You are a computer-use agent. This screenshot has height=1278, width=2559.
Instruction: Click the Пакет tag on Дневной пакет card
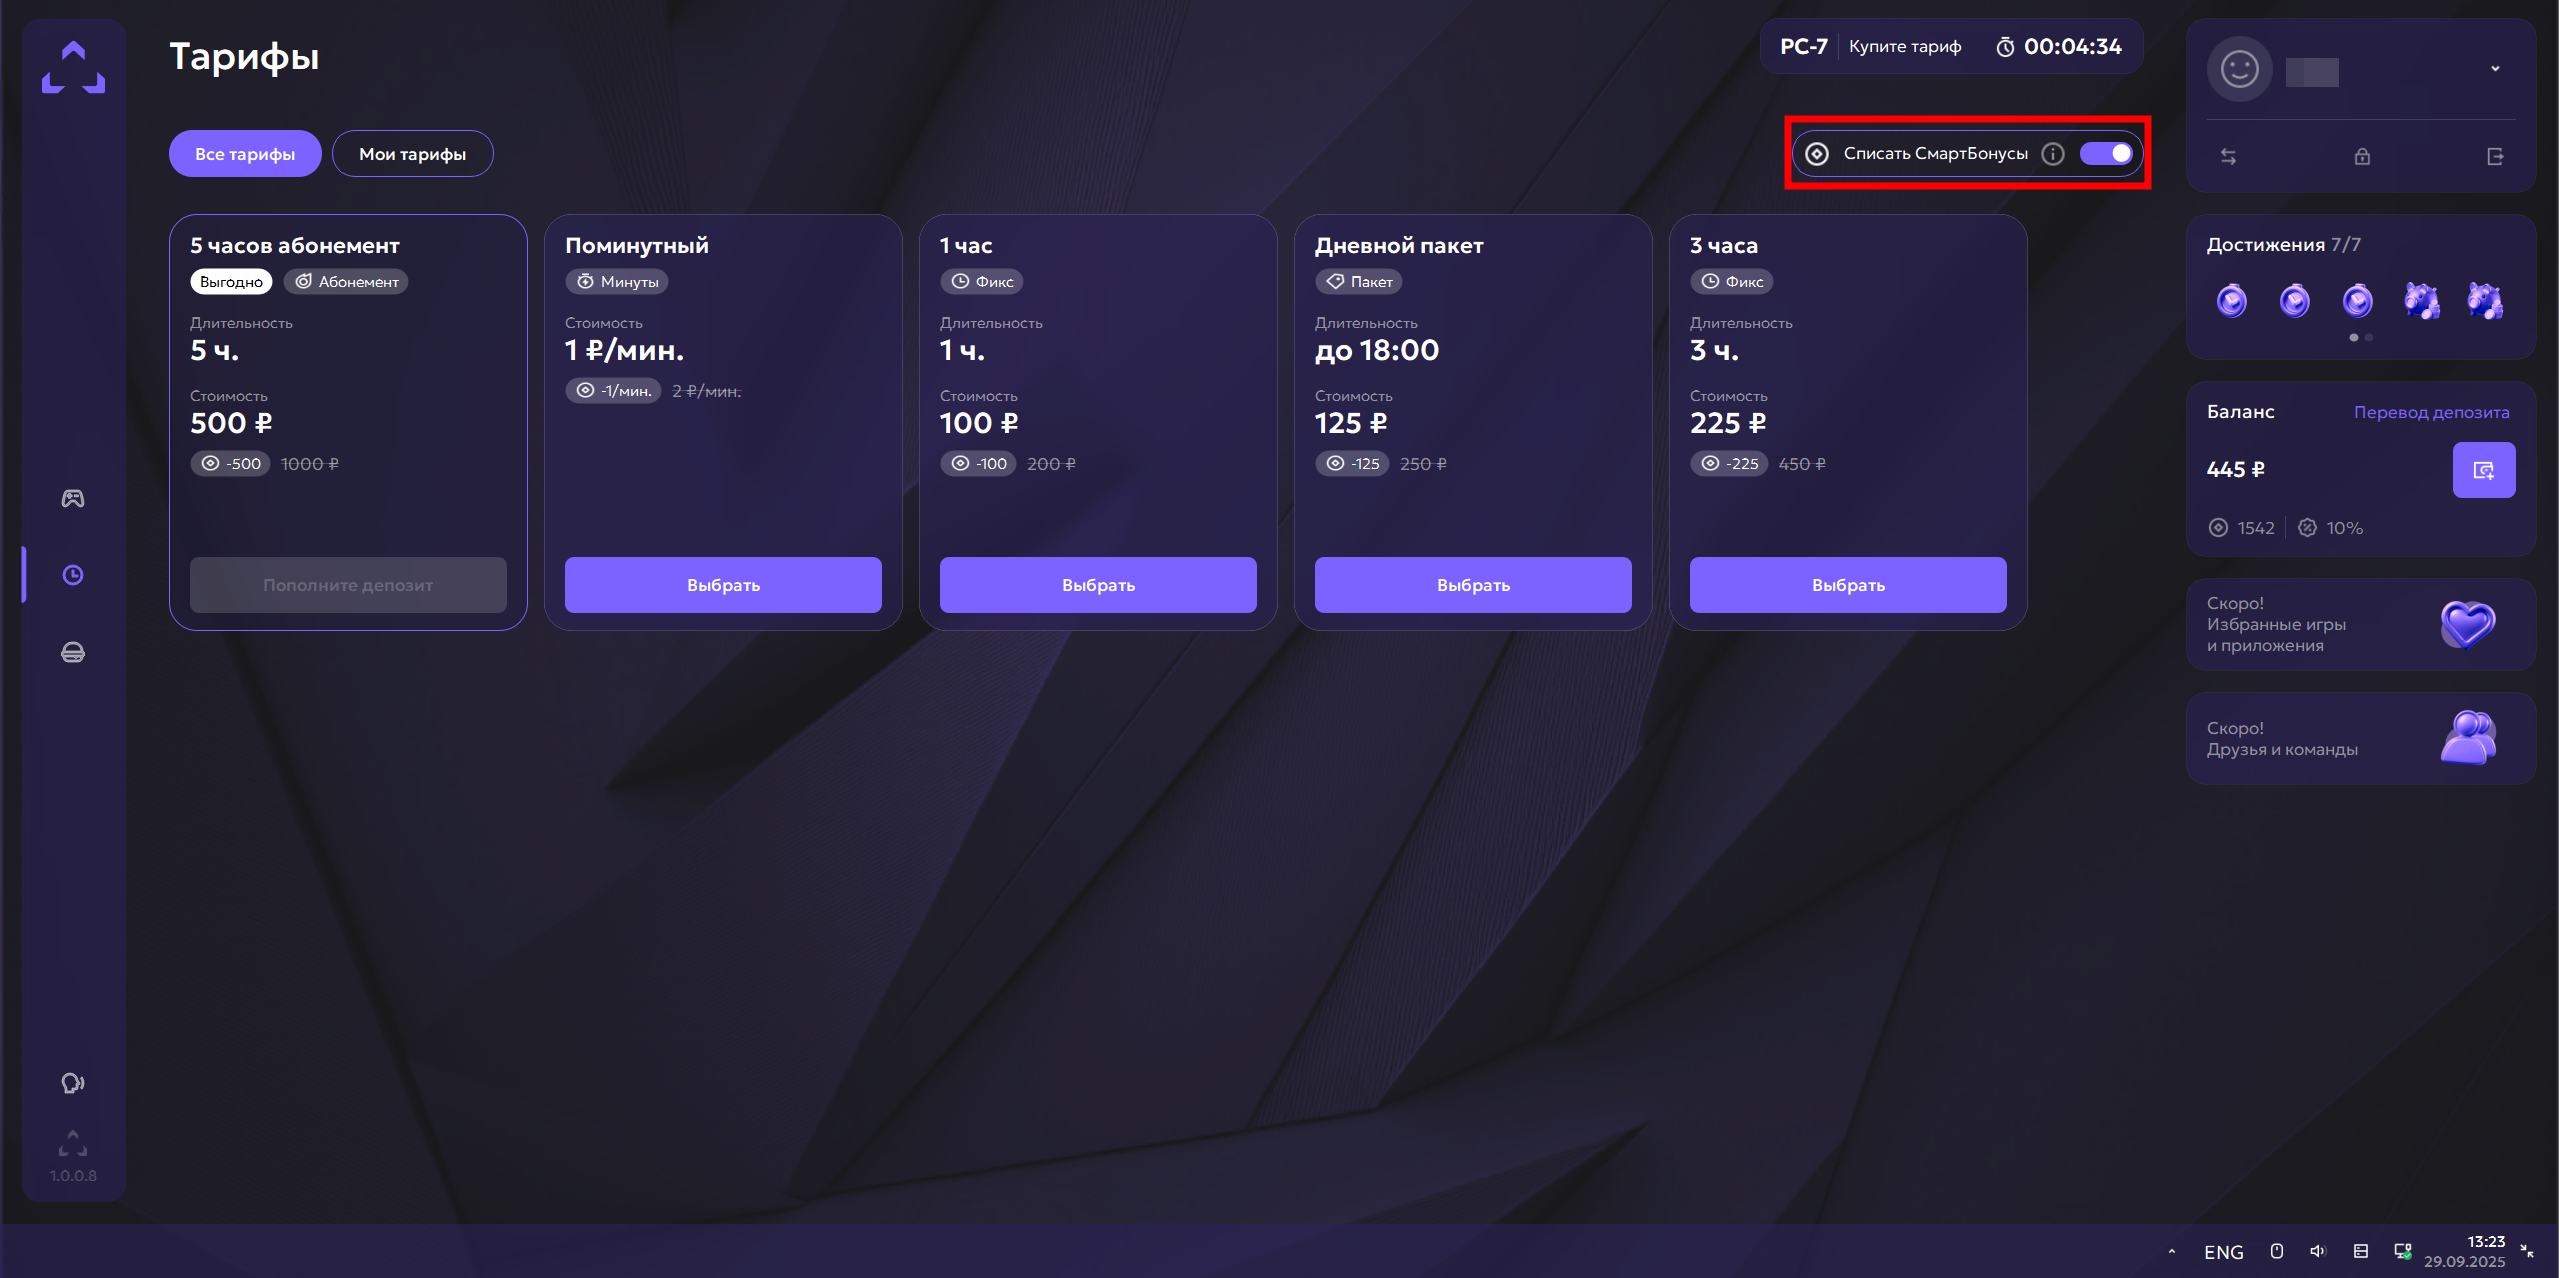1358,282
